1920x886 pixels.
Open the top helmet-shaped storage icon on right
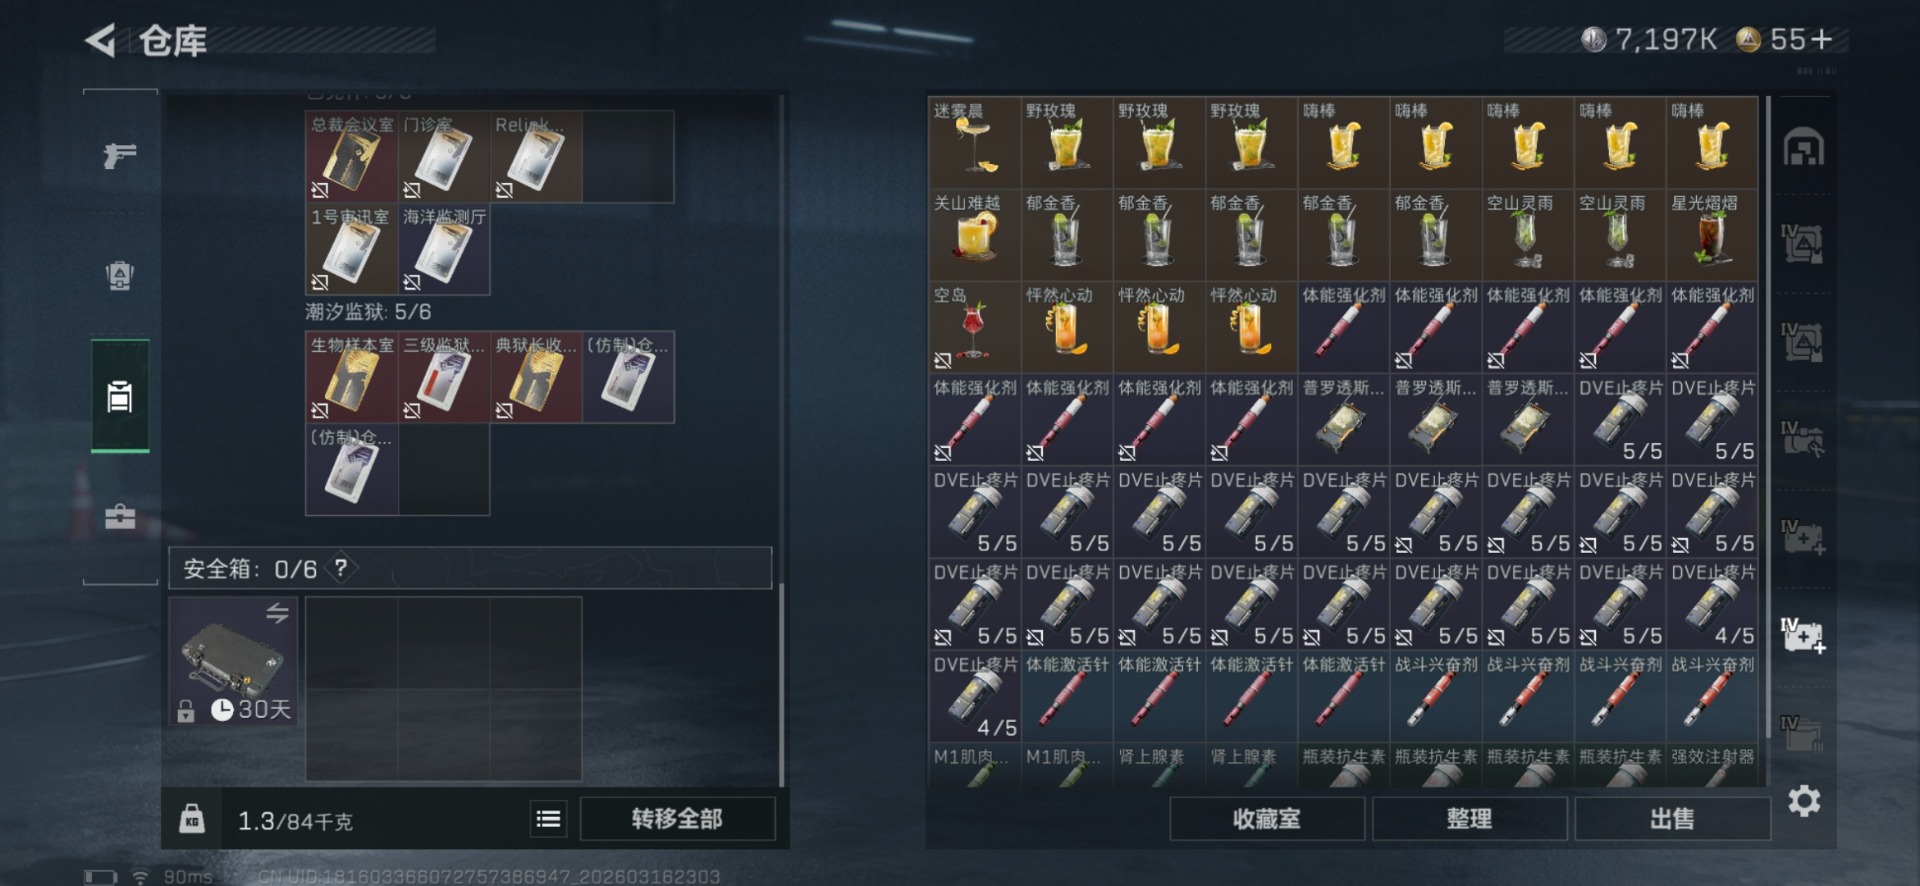point(1803,148)
